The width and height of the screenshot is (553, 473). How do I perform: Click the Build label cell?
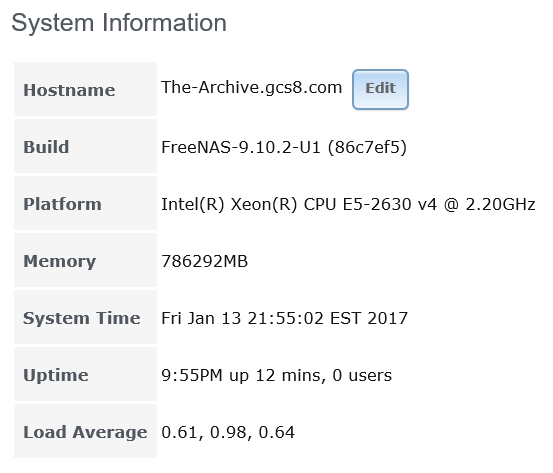(x=85, y=146)
